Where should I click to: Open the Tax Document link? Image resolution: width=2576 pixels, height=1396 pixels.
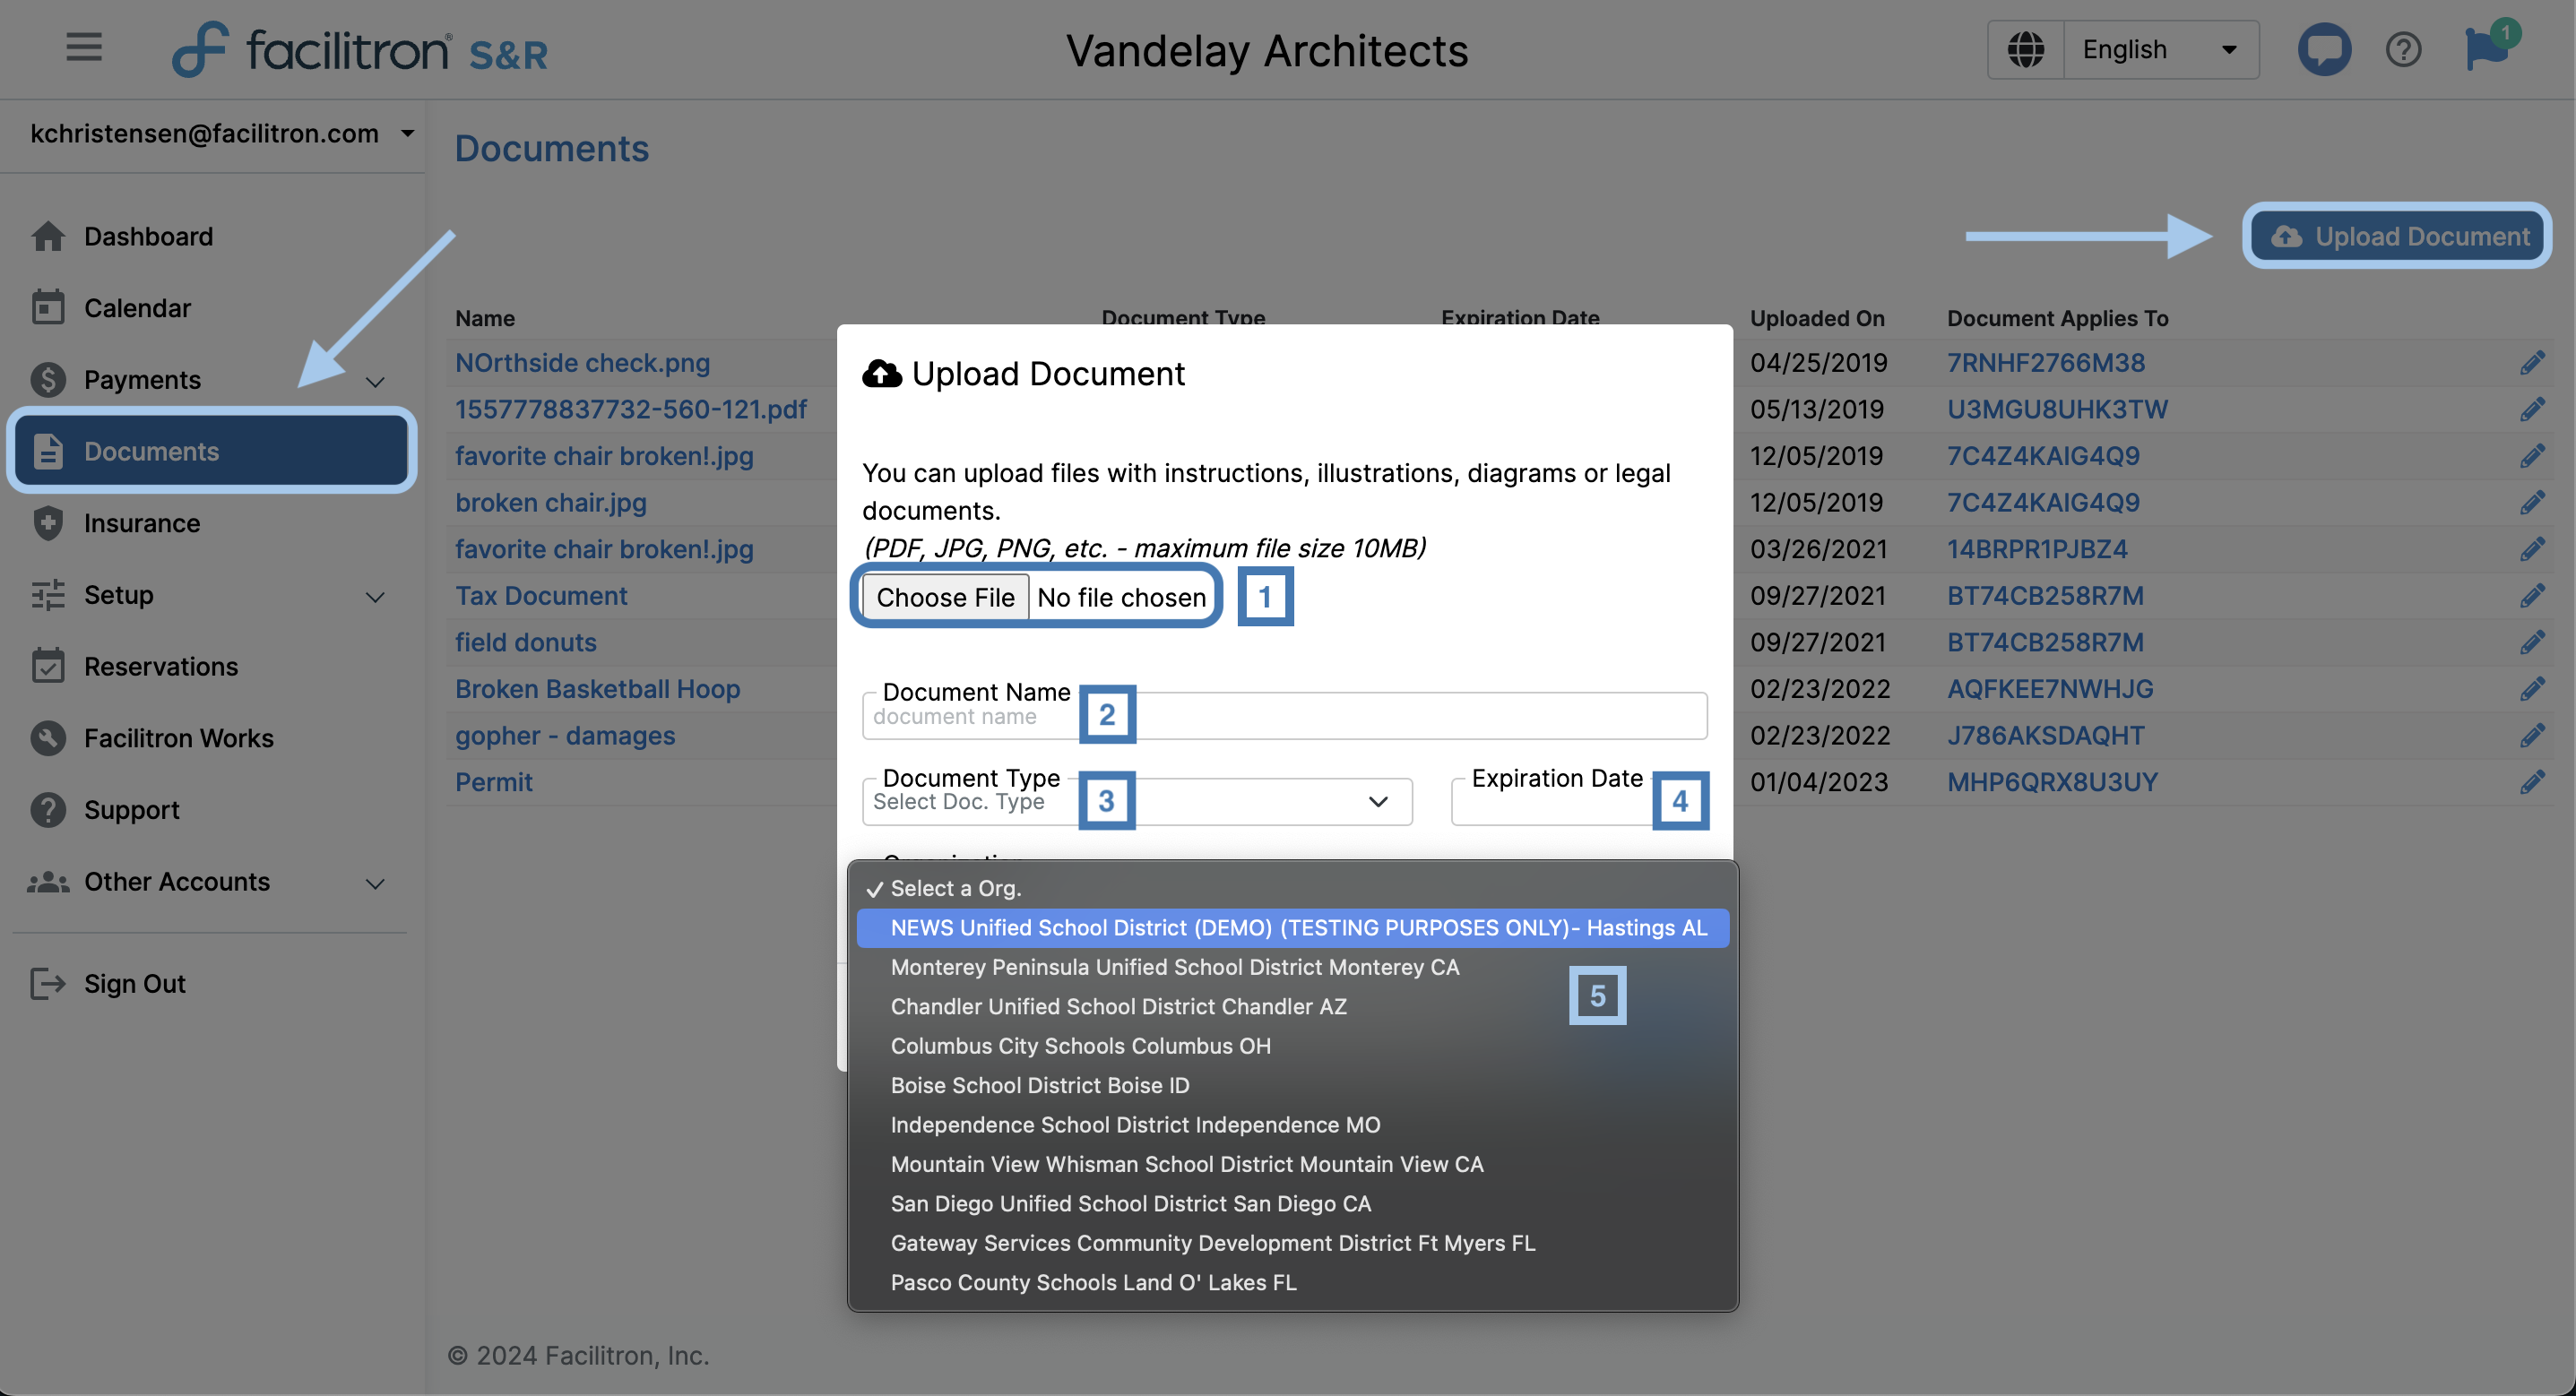point(541,596)
